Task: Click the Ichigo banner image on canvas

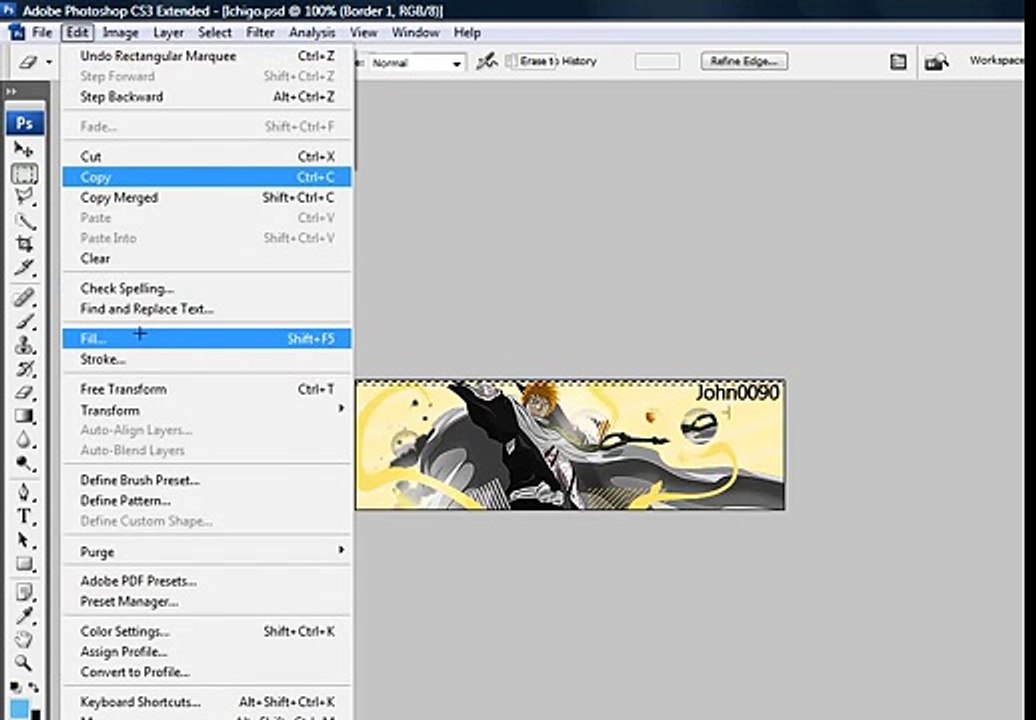Action: click(x=570, y=445)
